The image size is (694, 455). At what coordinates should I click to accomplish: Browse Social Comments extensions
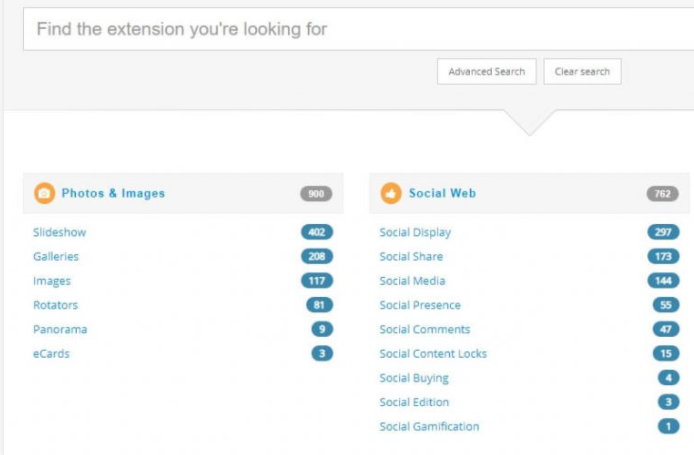tap(424, 330)
